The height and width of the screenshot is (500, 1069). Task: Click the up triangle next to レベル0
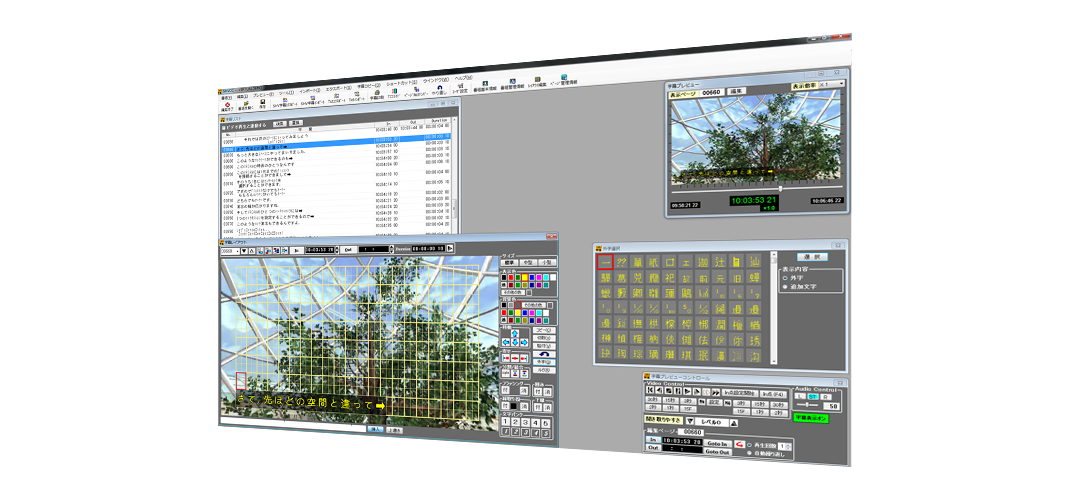pos(734,423)
